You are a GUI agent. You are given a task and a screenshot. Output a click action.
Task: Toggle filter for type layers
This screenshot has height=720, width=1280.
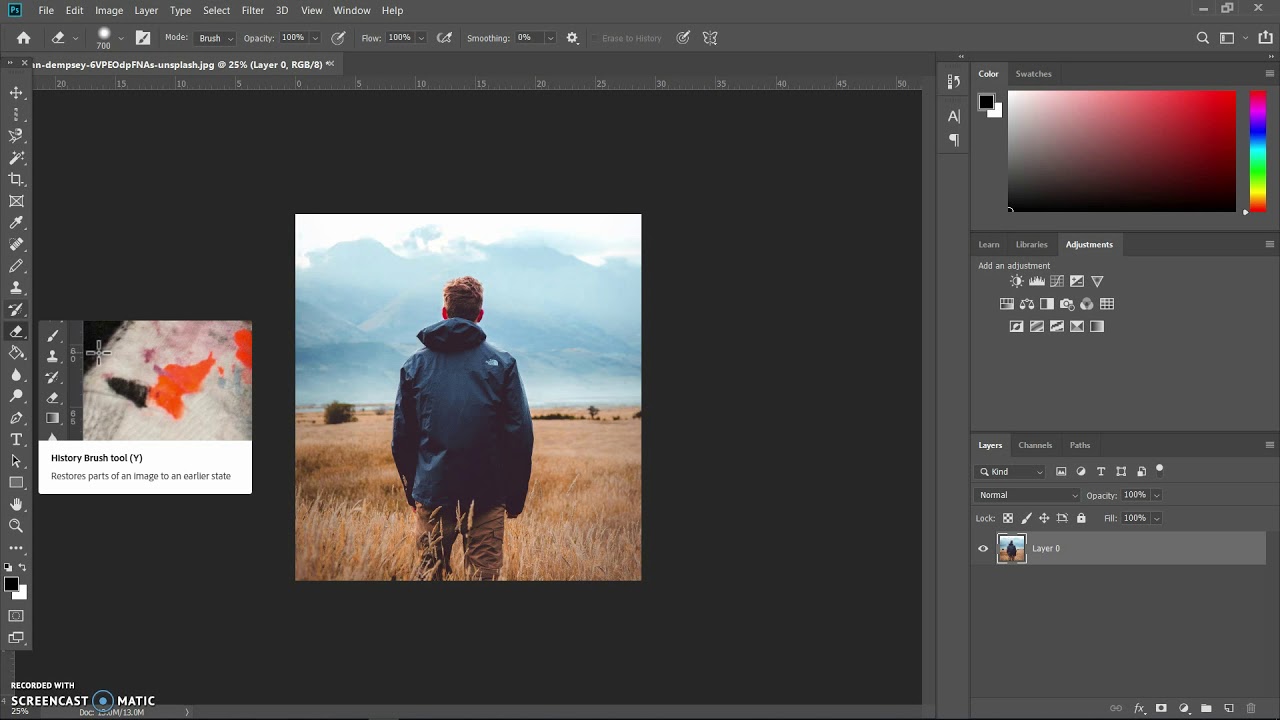[x=1101, y=472]
